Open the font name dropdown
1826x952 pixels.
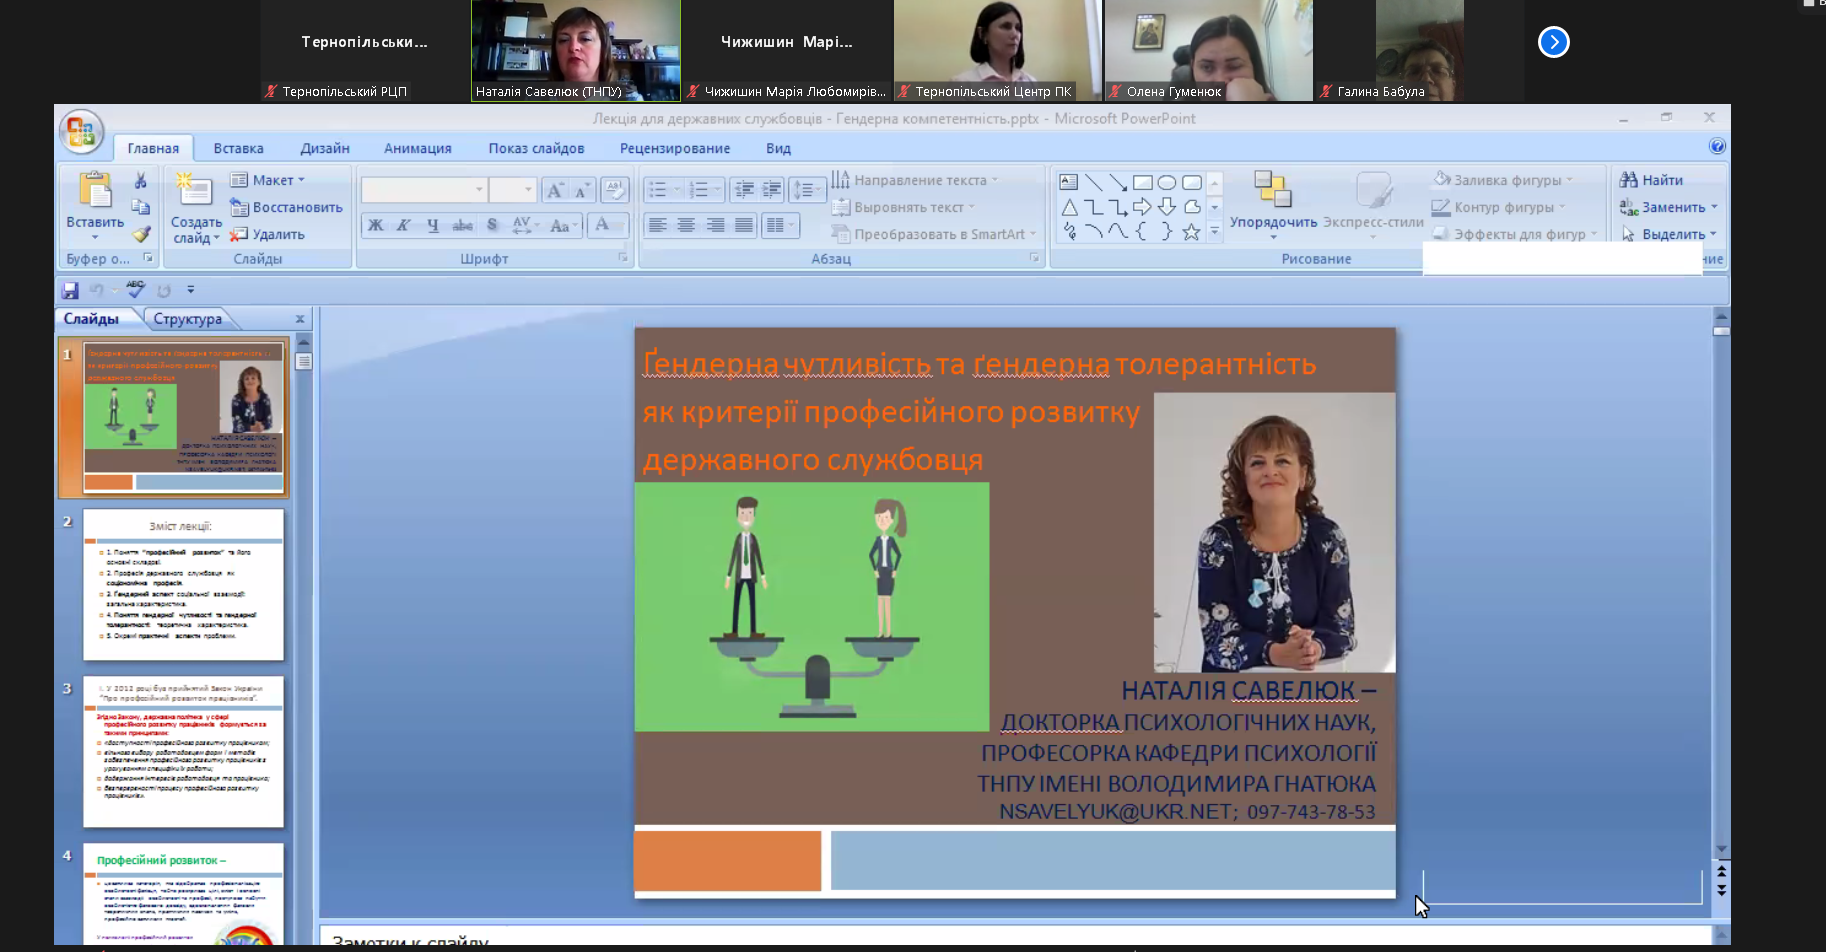(x=479, y=189)
